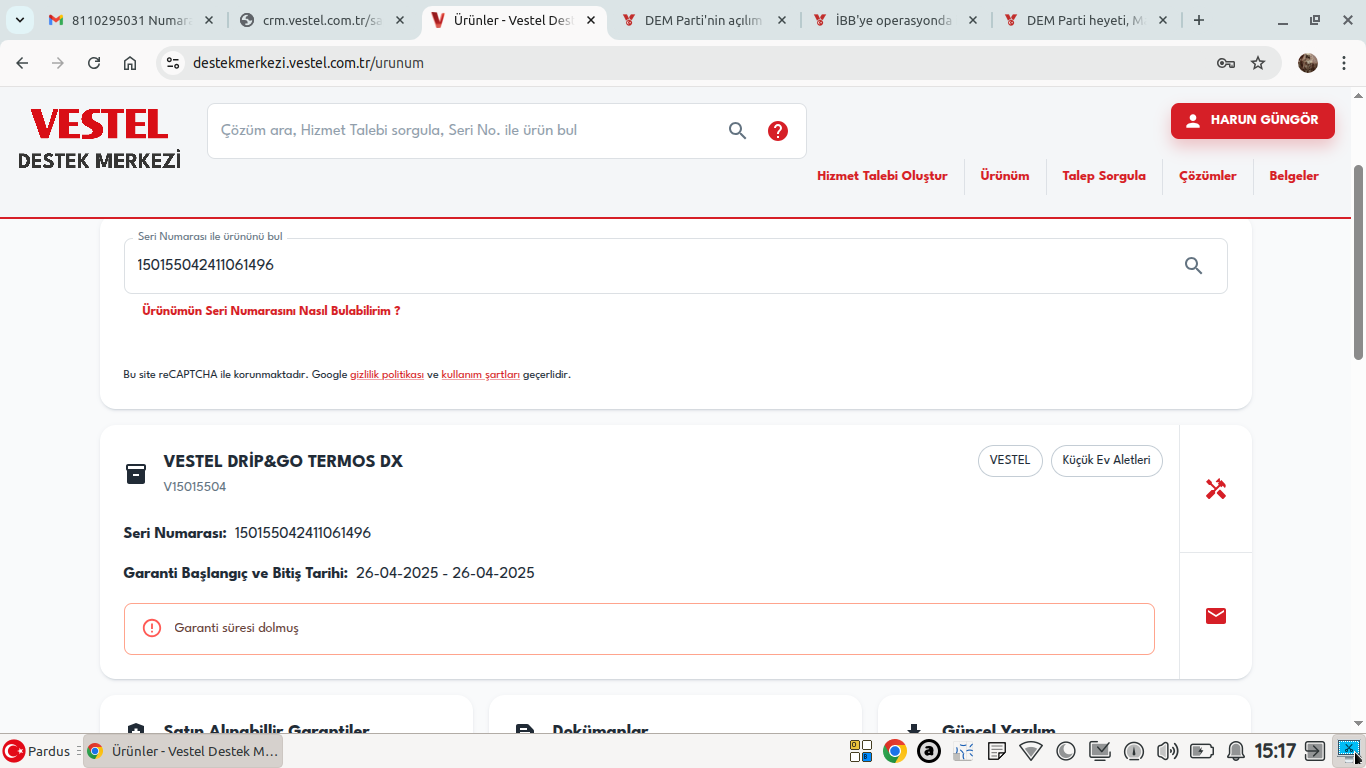The width and height of the screenshot is (1366, 768).
Task: Click the Küçük Ev Aletleri category tag
Action: (1106, 461)
